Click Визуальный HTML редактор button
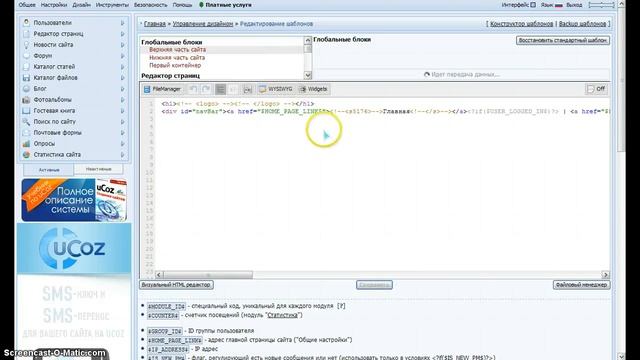The image size is (640, 360). click(x=176, y=285)
